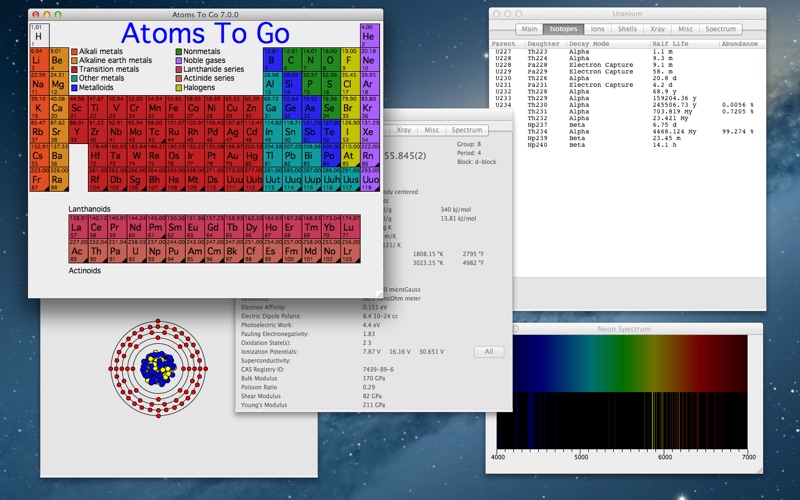Open Misc tab in the iron details window

click(432, 130)
